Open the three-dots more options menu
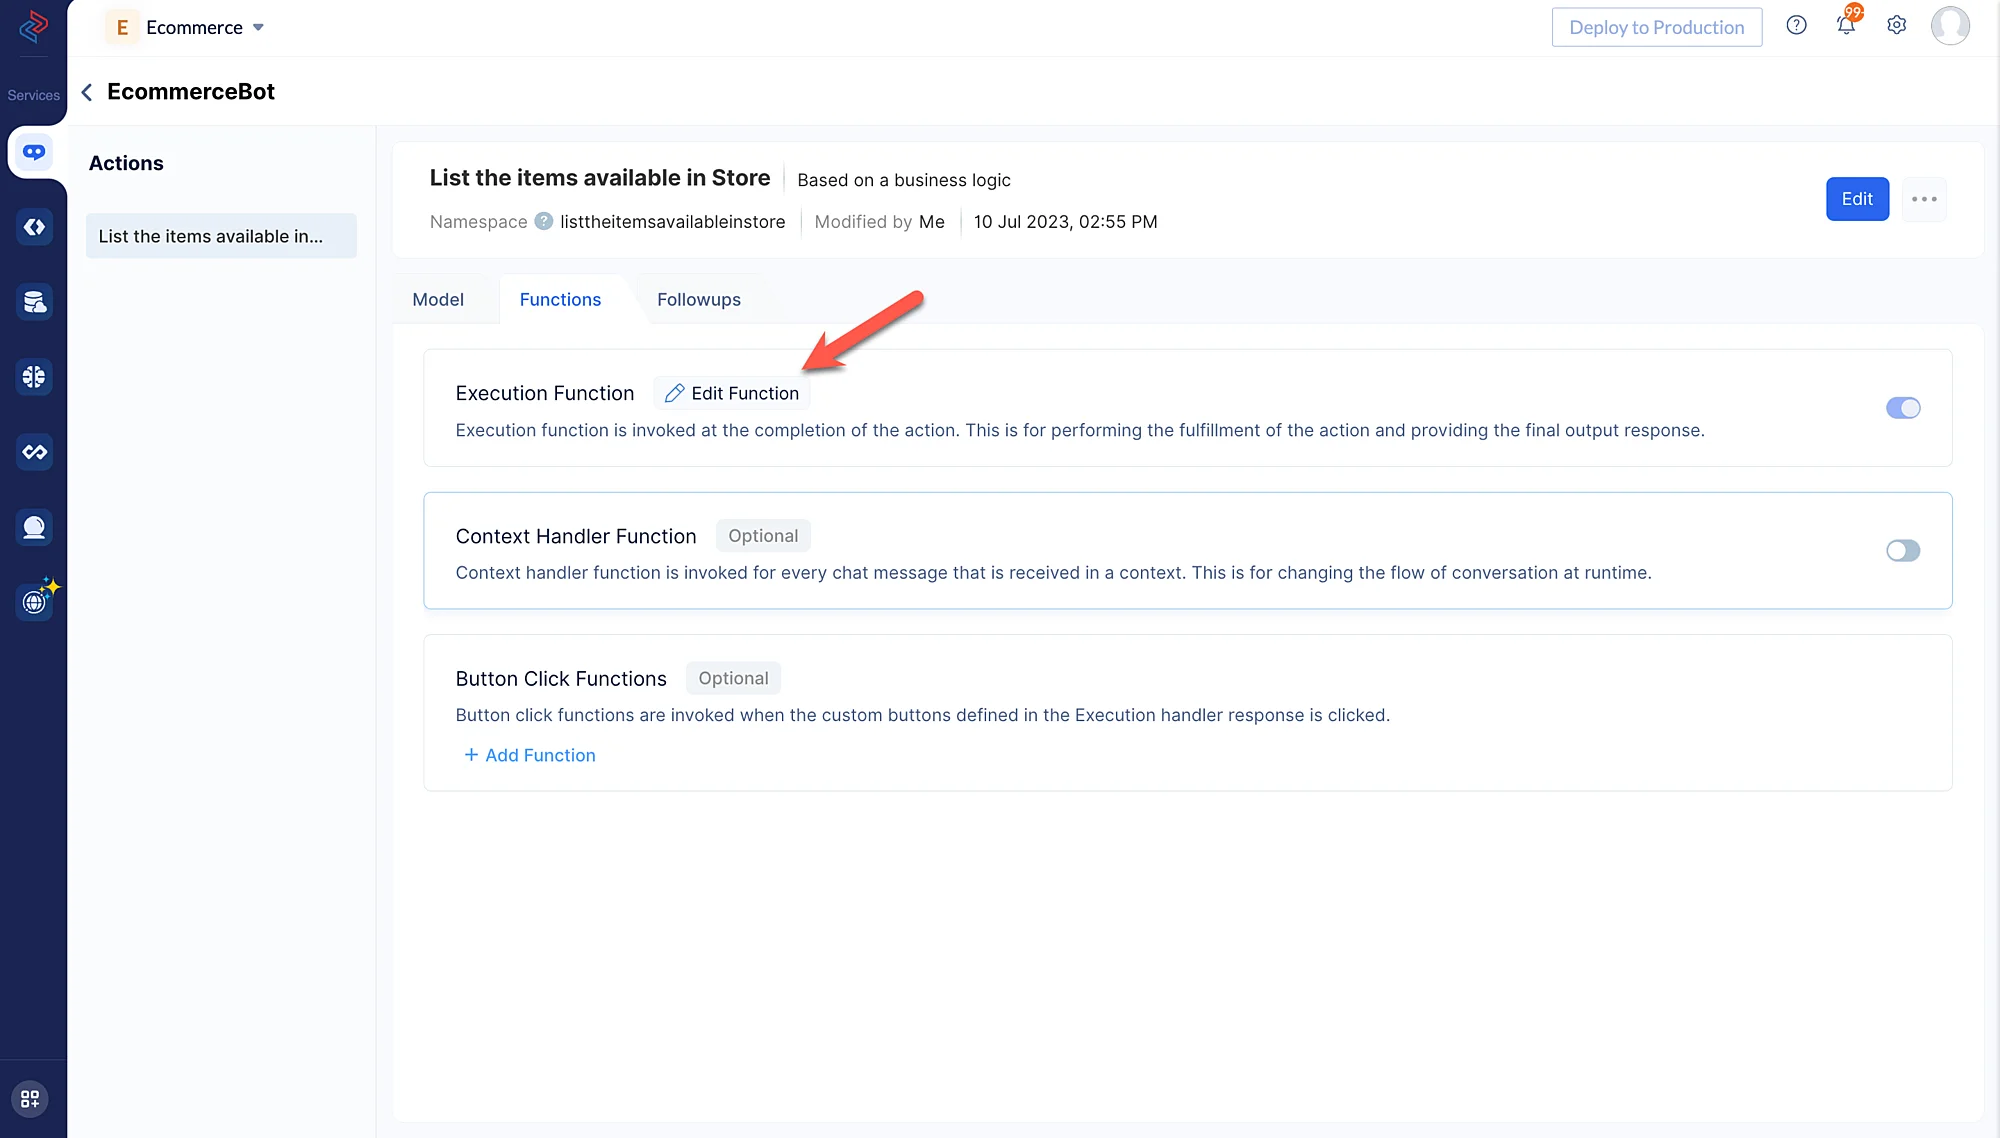Screen dimensions: 2000x1138 tap(1923, 199)
